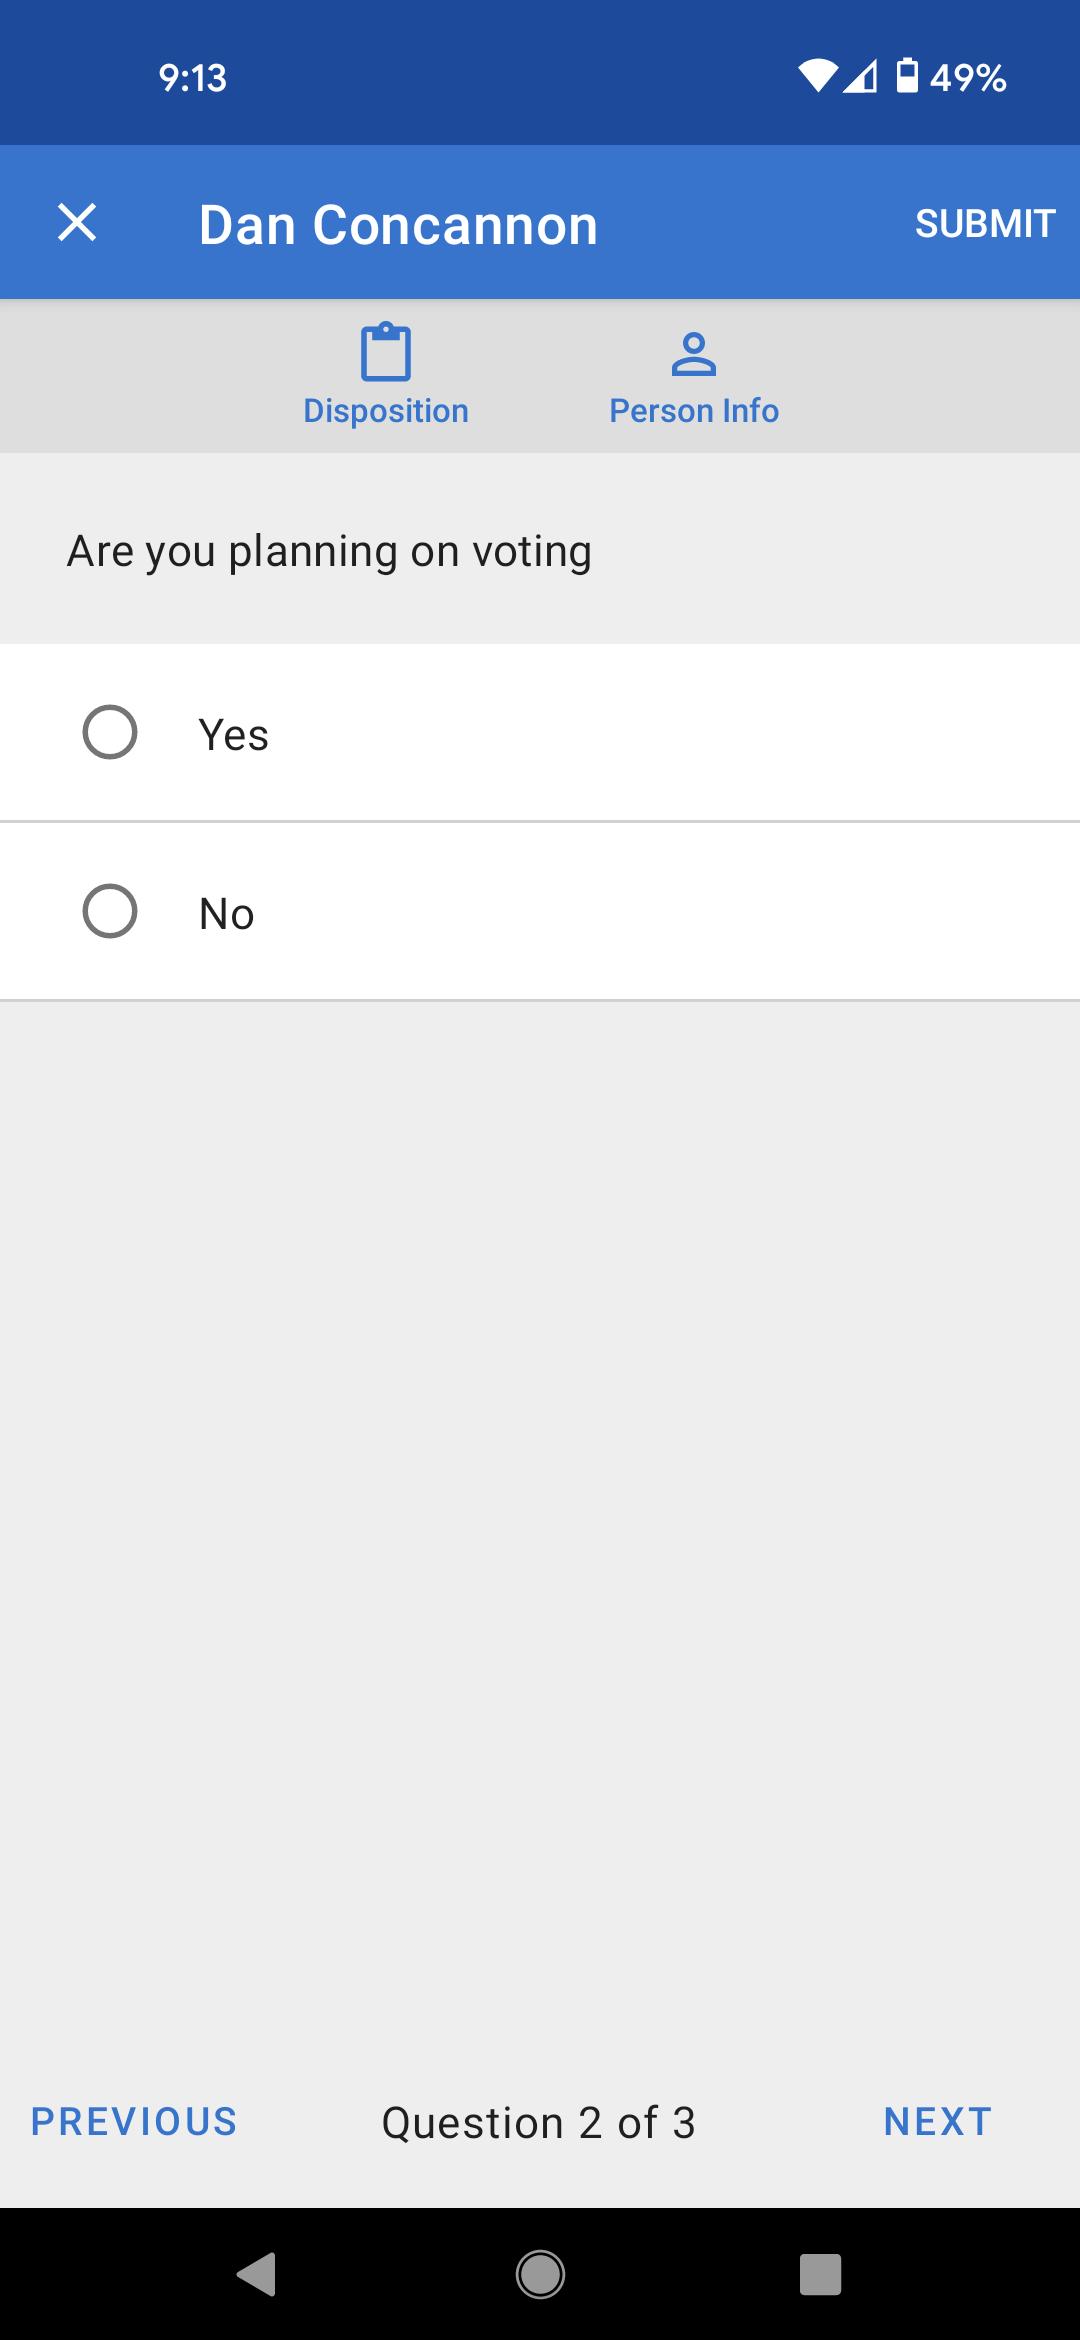Tap the Disposition clipboard icon
The image size is (1080, 2340).
click(x=386, y=352)
